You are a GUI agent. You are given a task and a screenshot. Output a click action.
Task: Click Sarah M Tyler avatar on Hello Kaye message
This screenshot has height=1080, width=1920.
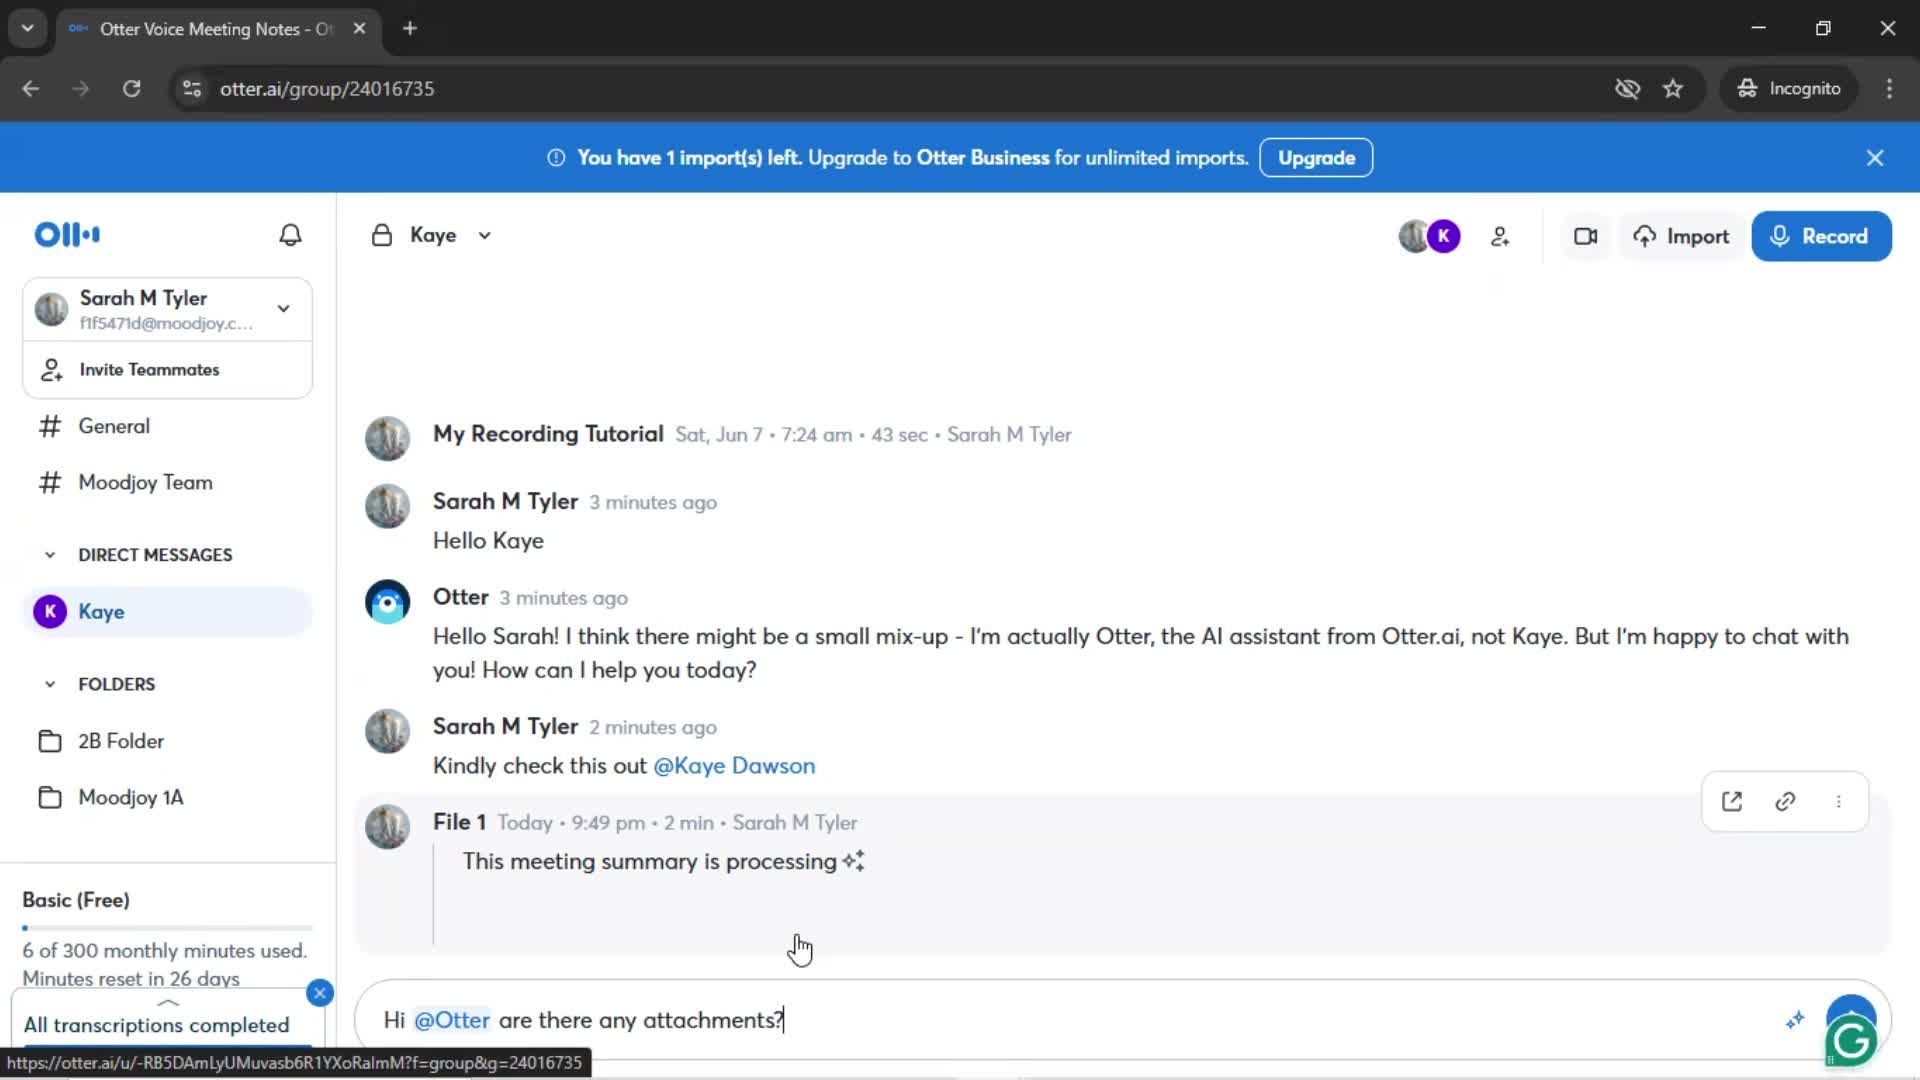coord(388,507)
